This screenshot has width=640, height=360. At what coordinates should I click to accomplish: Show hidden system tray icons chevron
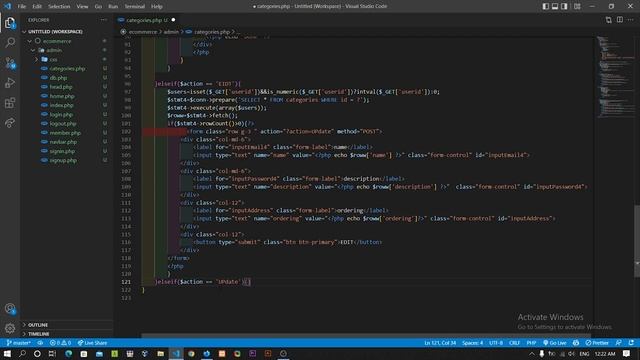531,353
